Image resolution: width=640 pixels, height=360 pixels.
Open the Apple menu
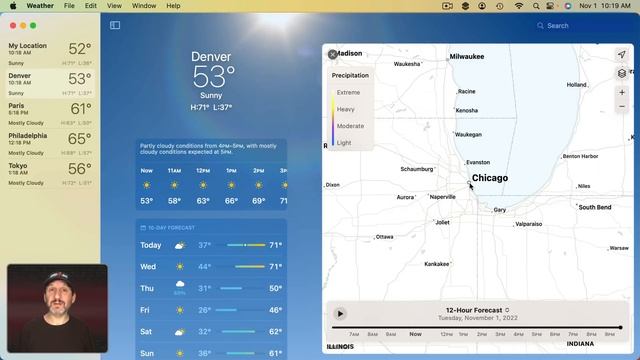click(13, 6)
